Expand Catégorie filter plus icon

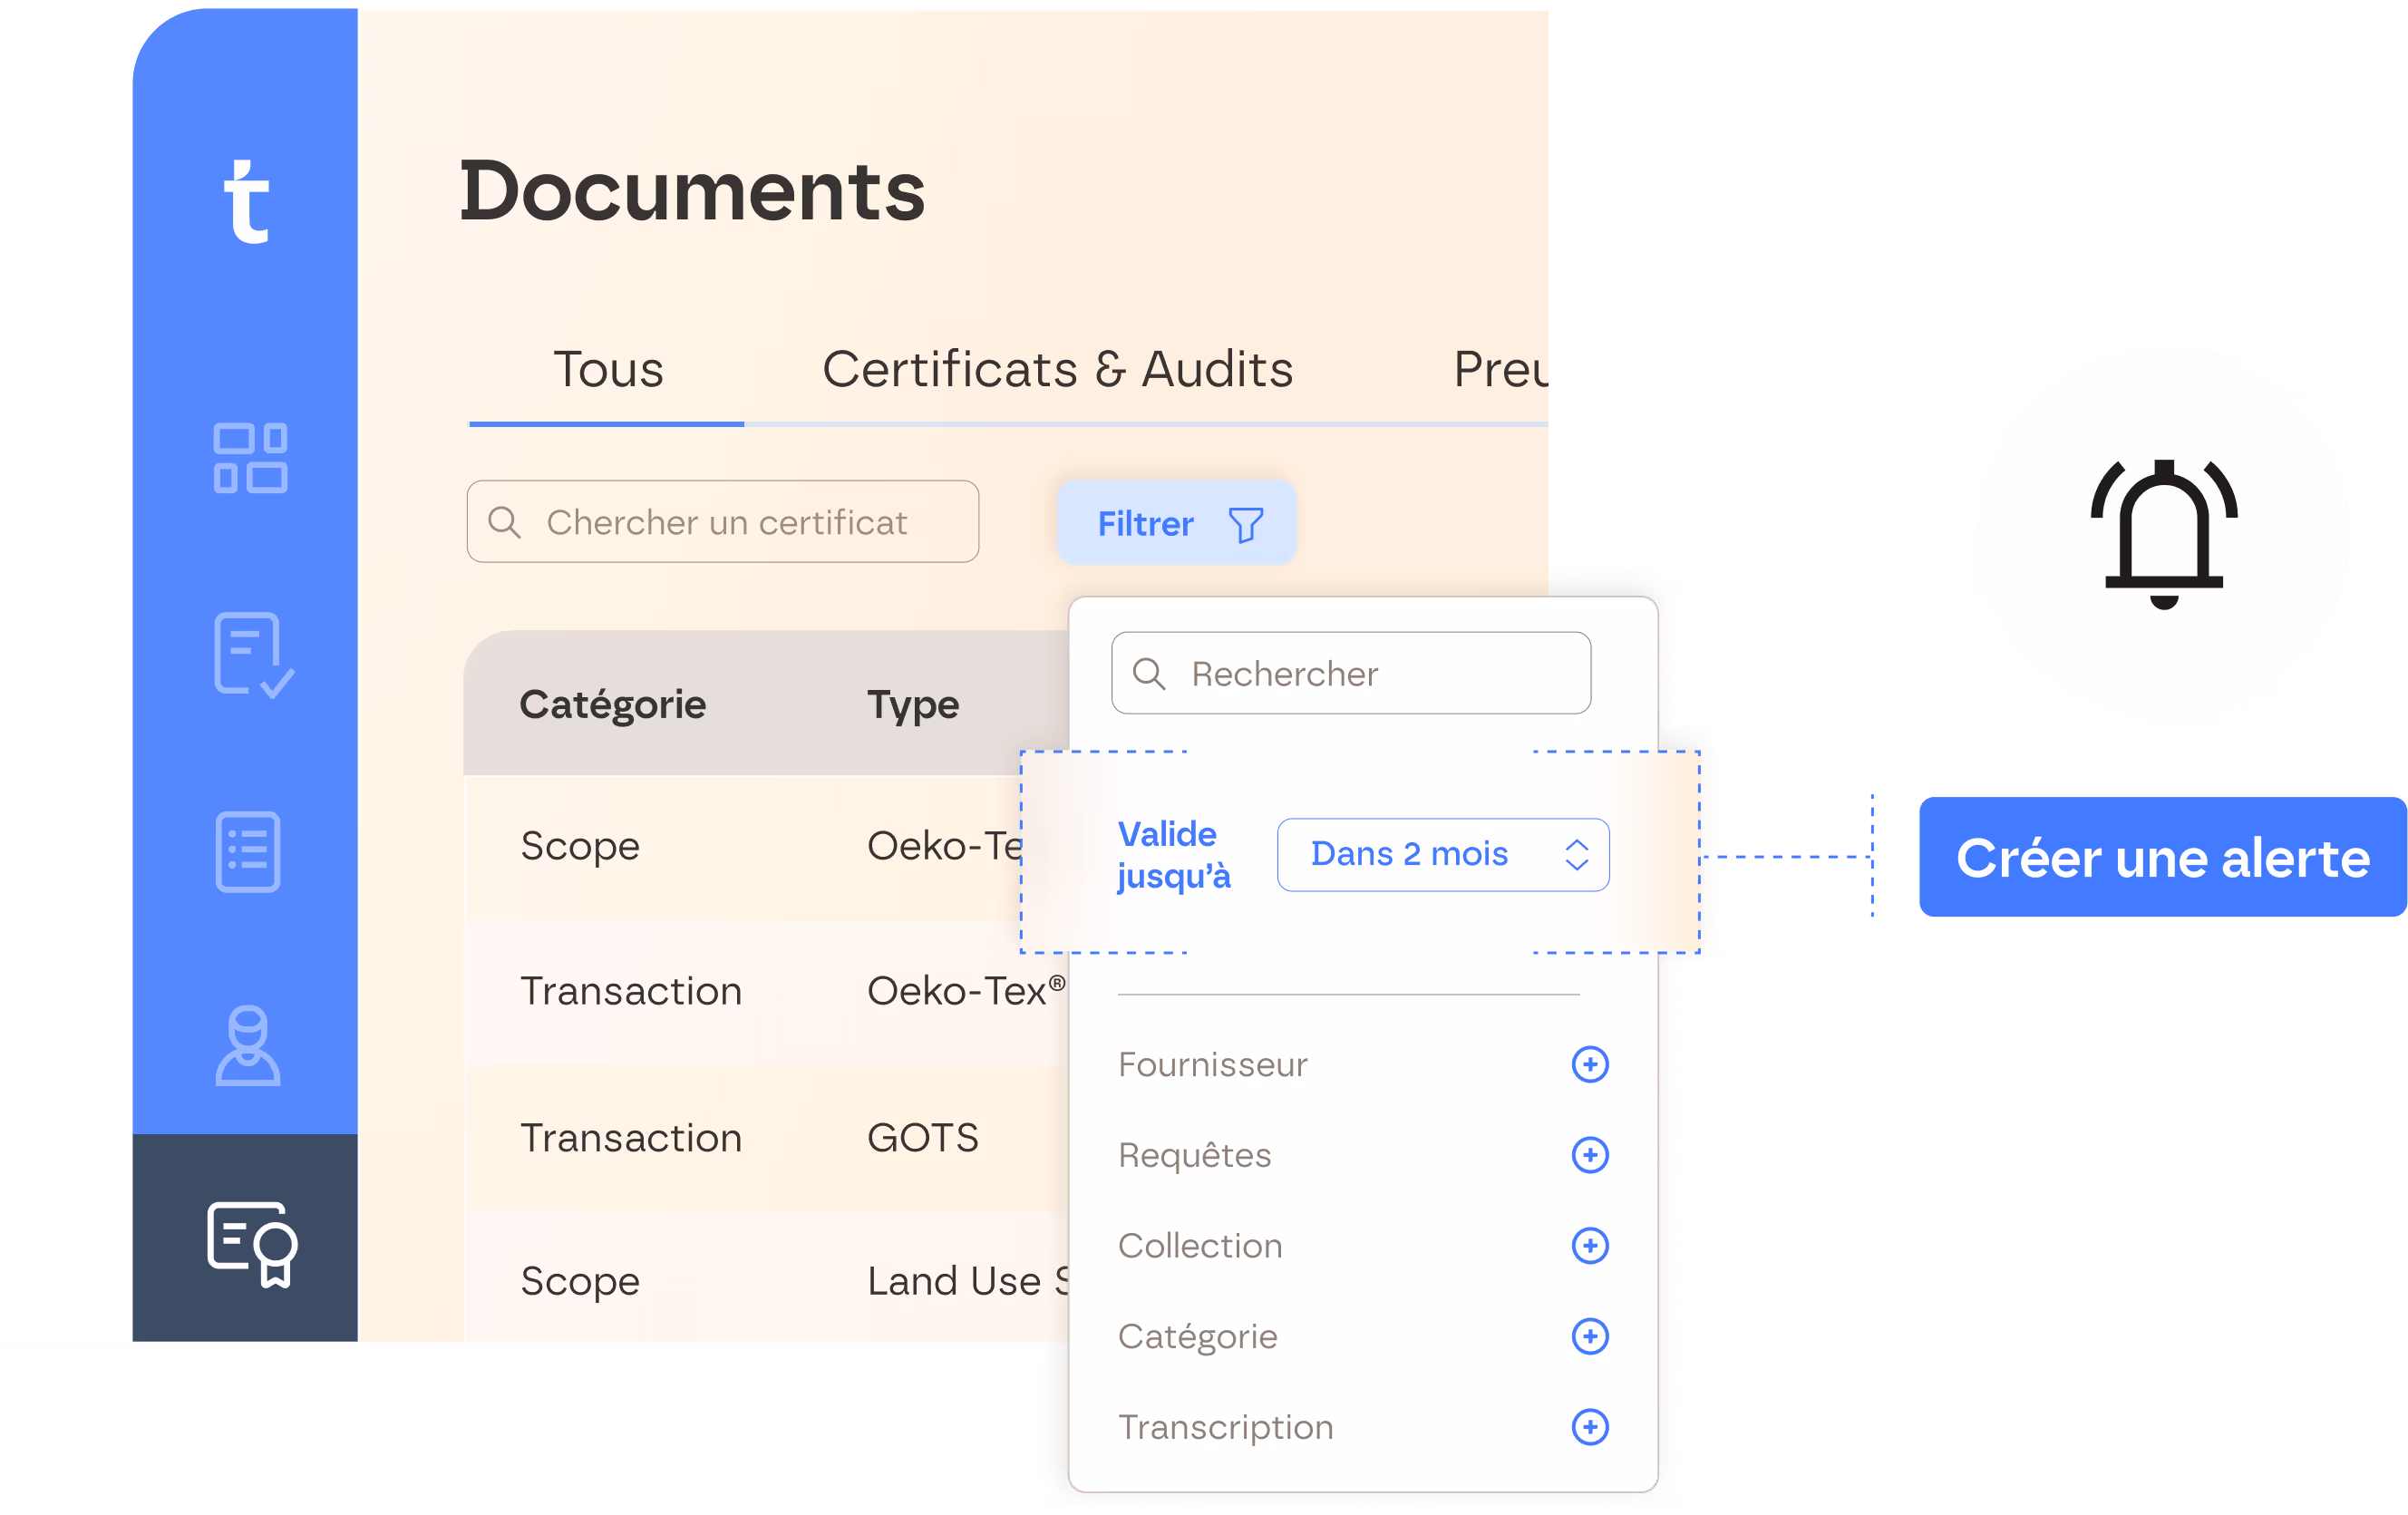coord(1589,1336)
